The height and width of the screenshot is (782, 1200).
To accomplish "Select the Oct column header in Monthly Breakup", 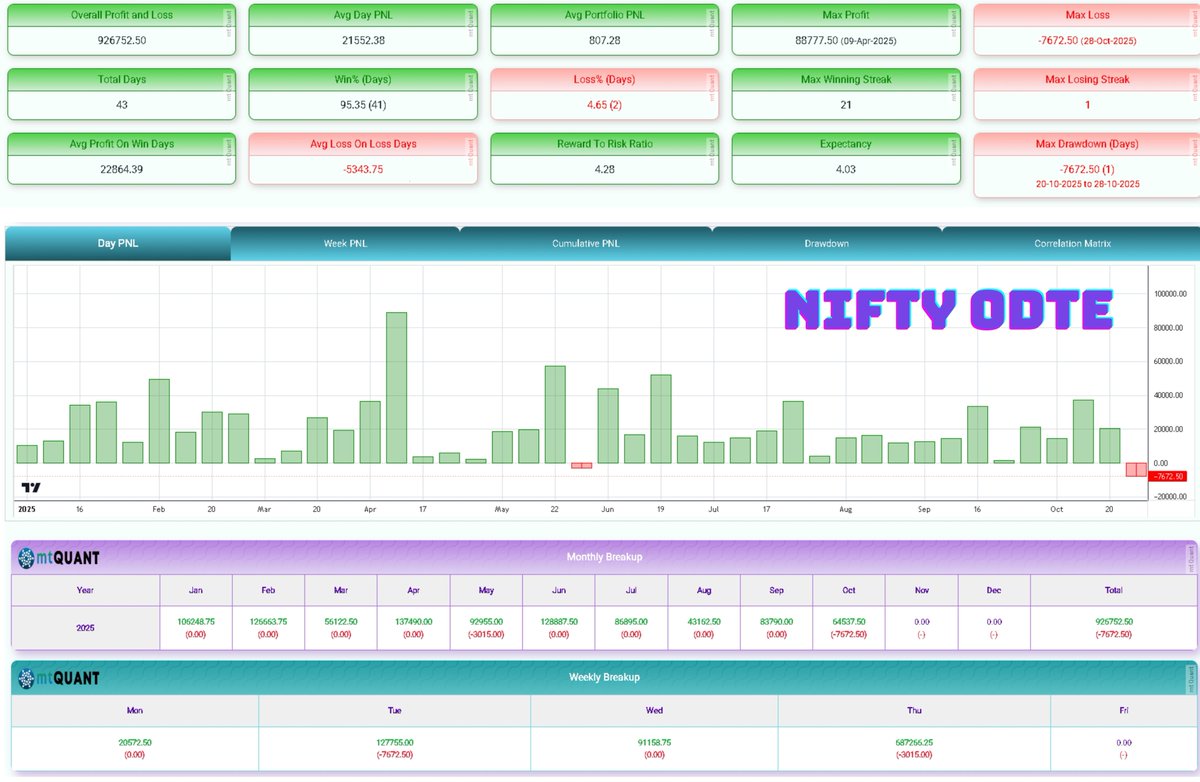I will coord(848,590).
